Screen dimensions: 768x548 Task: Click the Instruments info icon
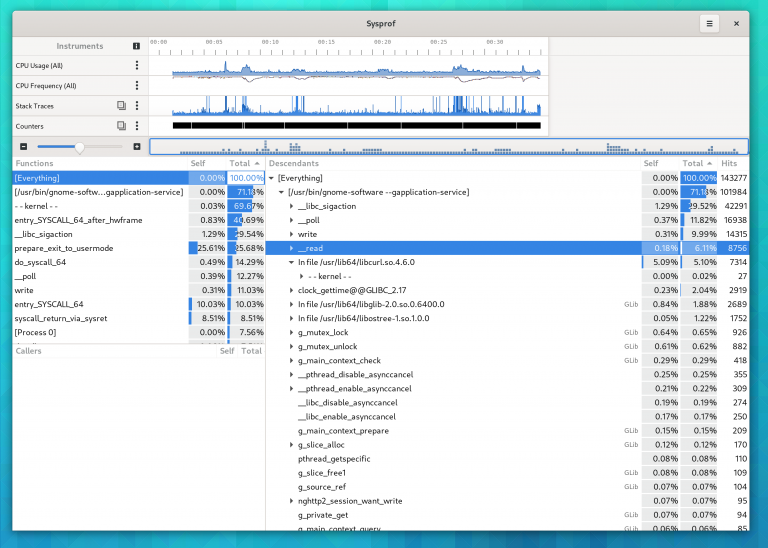pyautogui.click(x=137, y=46)
